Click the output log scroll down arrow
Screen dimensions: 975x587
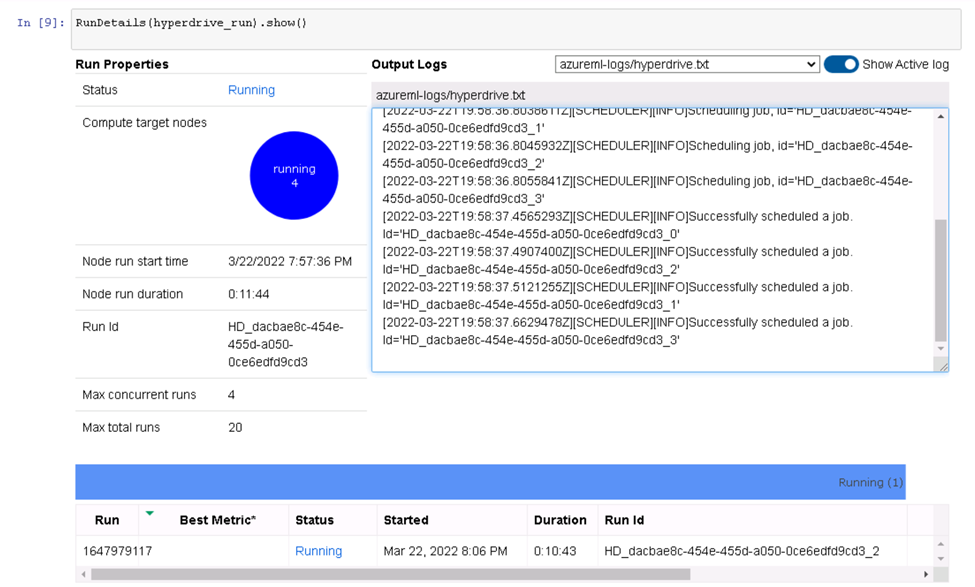[941, 349]
